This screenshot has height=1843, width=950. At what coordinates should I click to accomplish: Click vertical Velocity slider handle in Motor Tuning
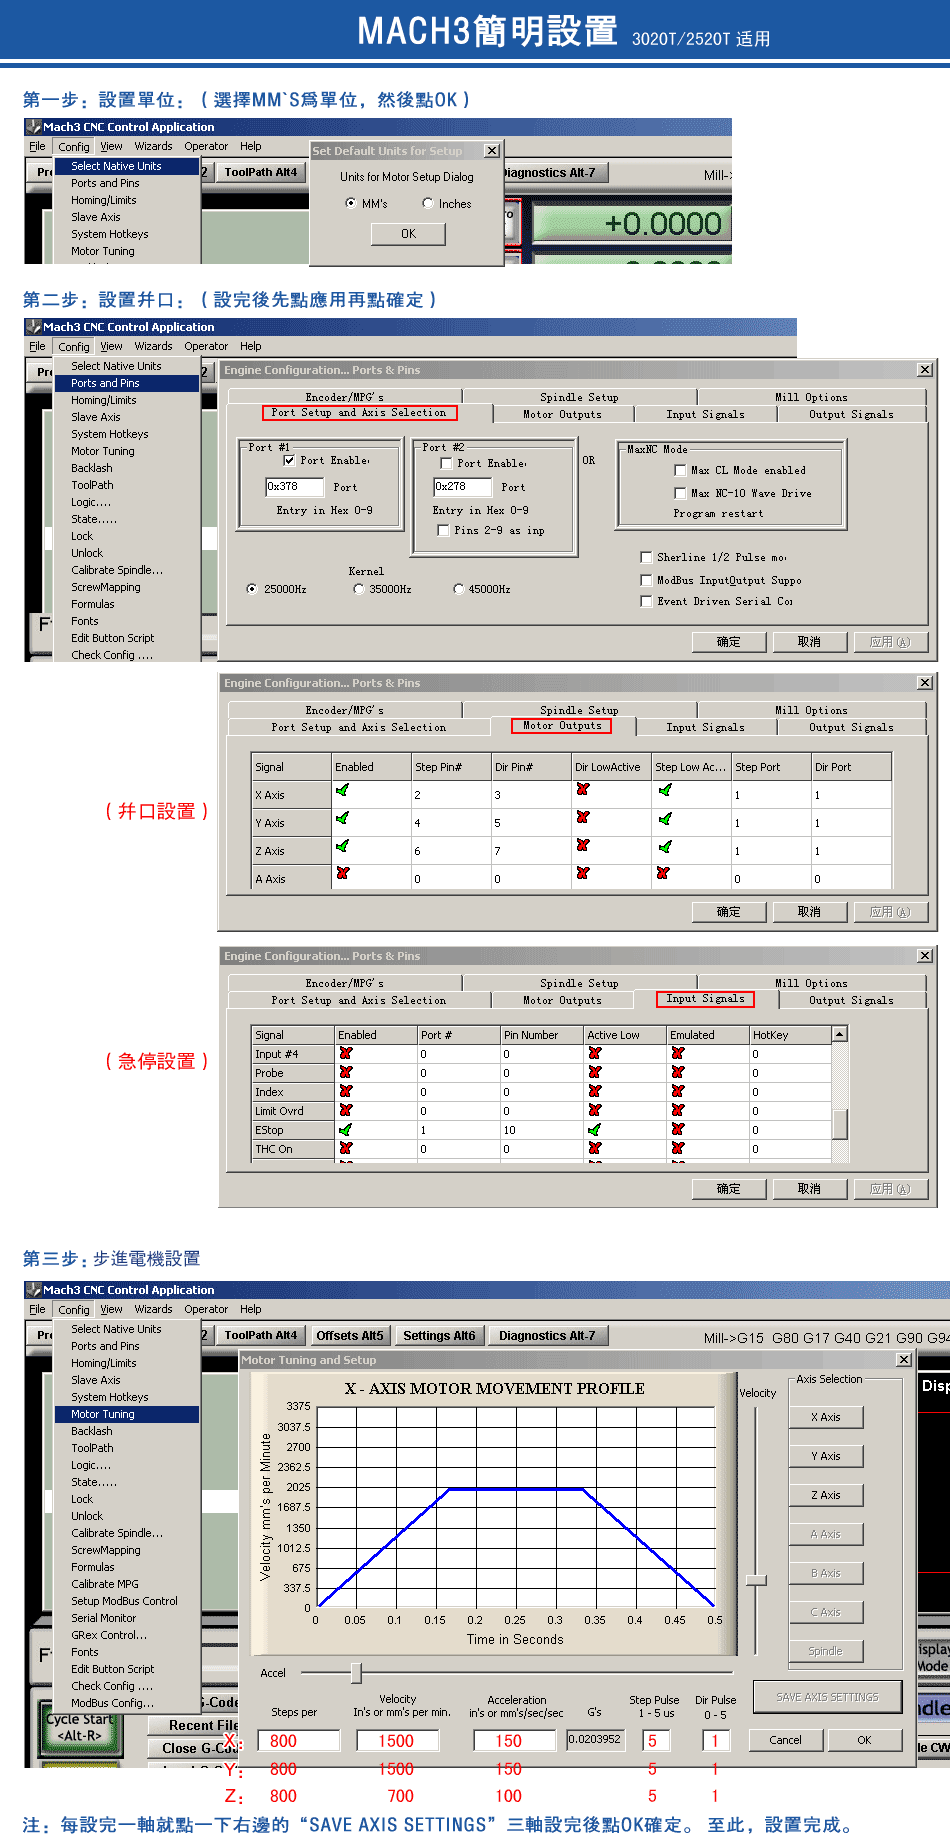point(756,1580)
